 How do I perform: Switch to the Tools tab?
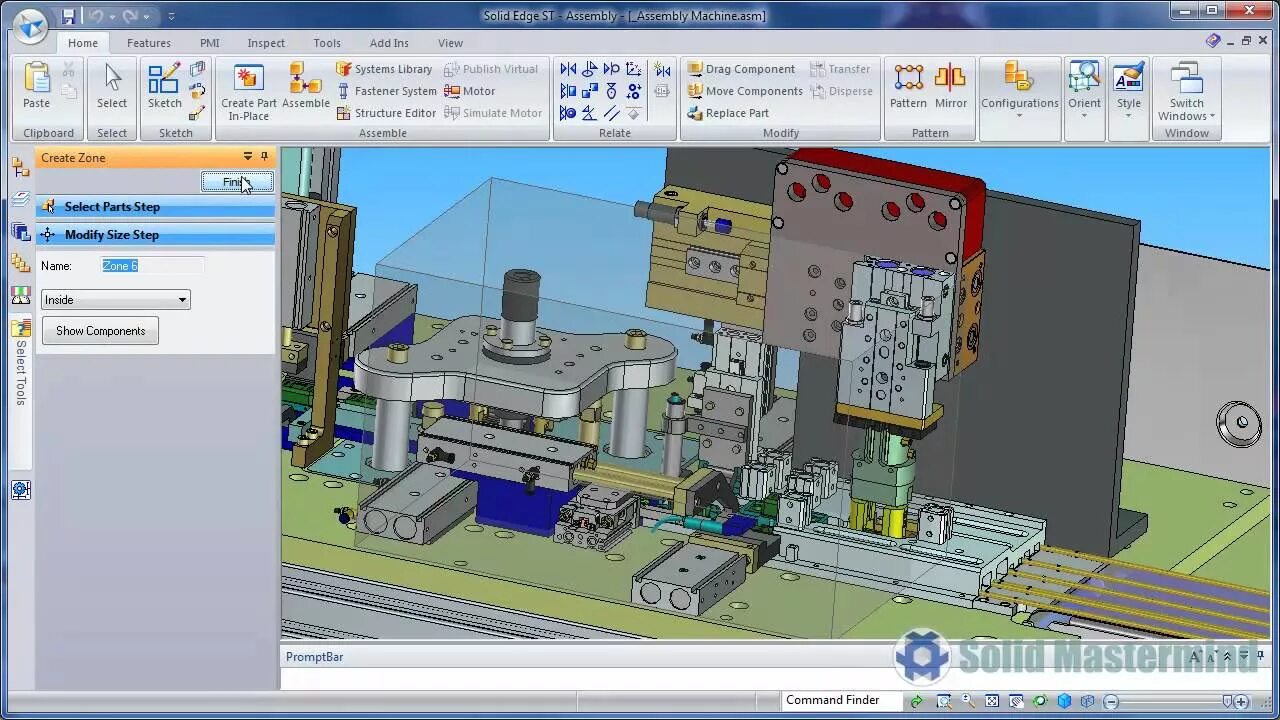[327, 43]
